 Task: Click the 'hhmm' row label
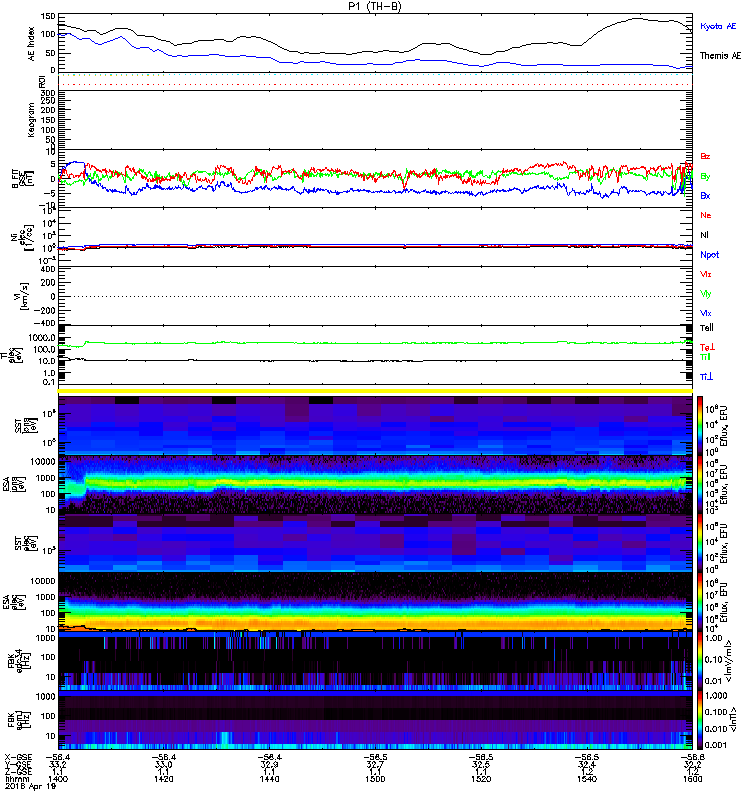click(x=16, y=779)
